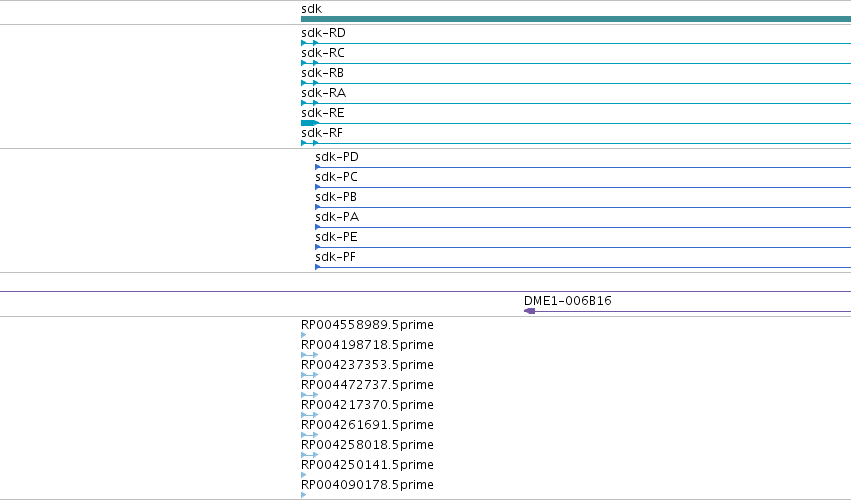Select the RP004472737.5prime label
This screenshot has height=500, width=851.
pos(367,385)
